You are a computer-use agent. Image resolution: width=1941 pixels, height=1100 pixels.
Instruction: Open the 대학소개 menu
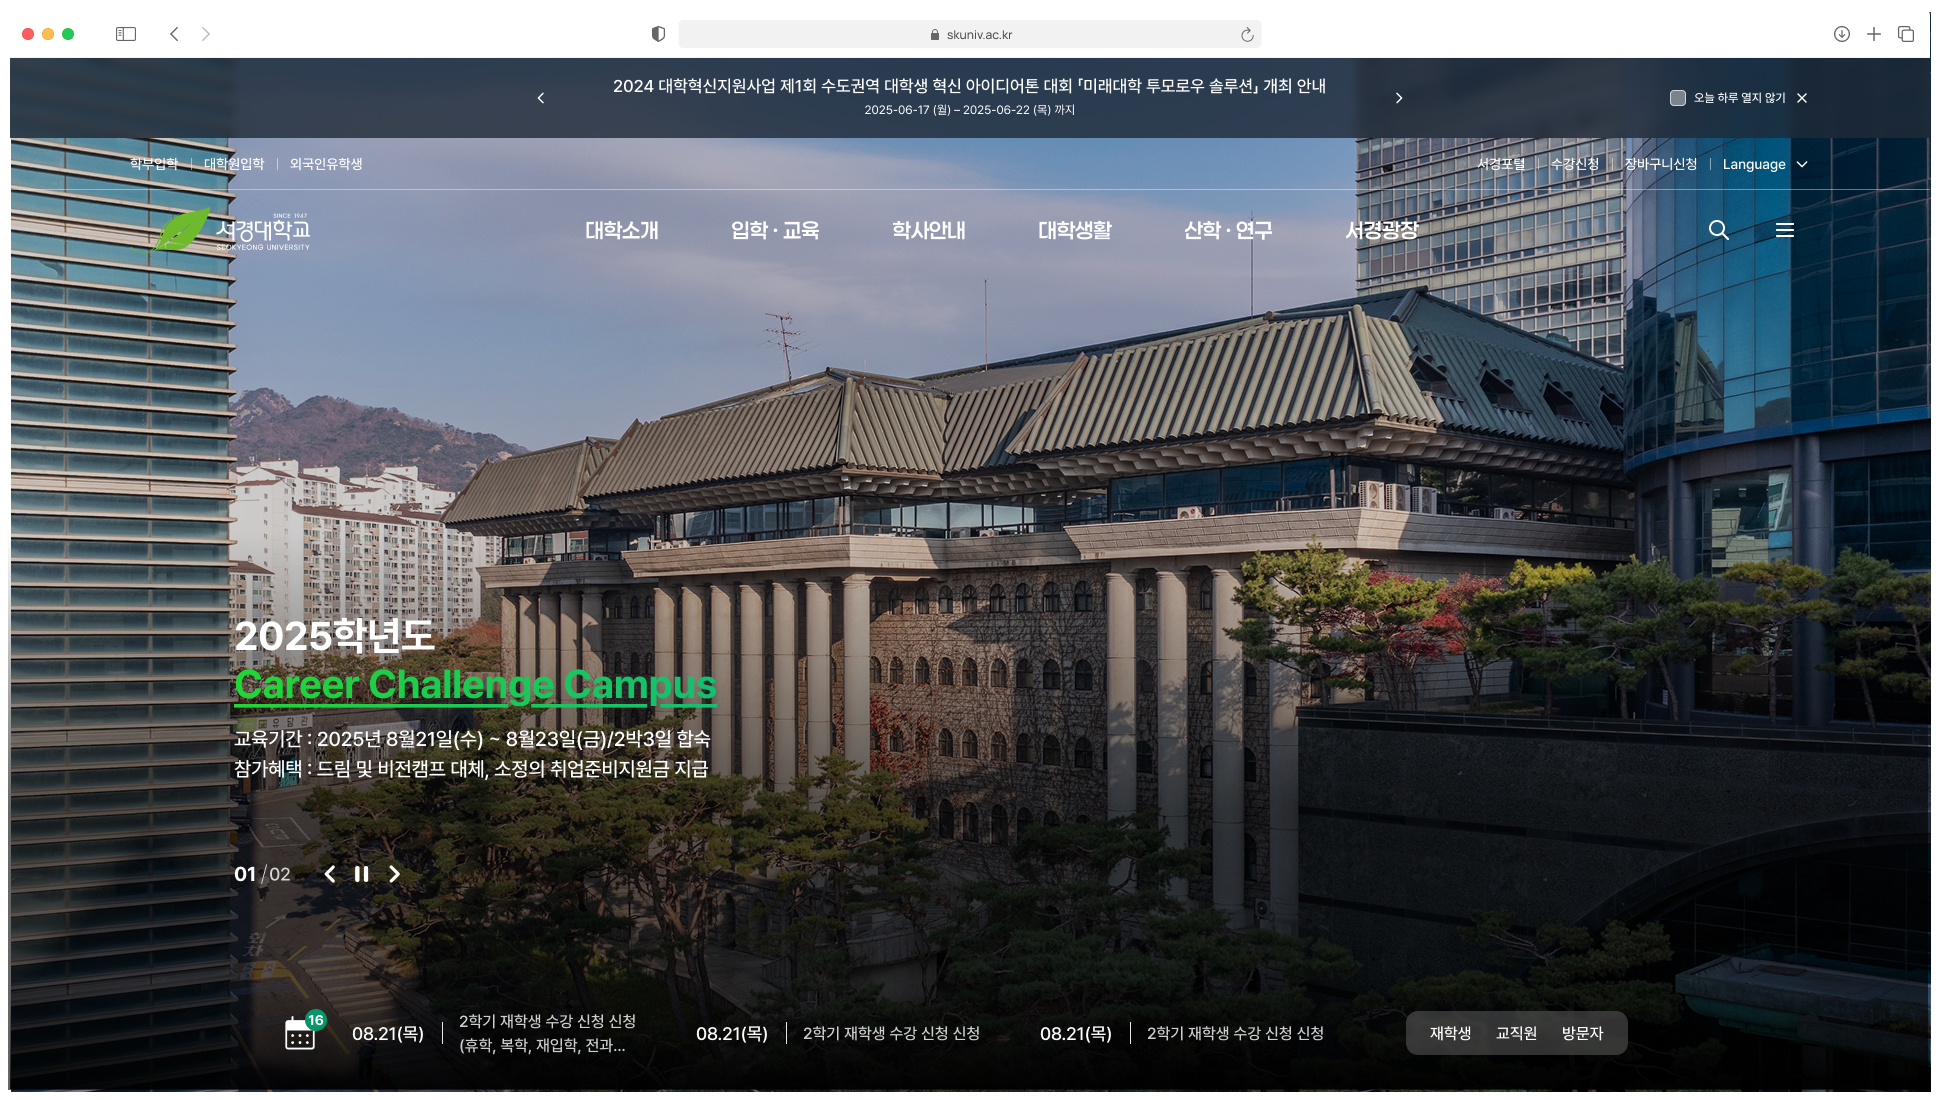(621, 230)
